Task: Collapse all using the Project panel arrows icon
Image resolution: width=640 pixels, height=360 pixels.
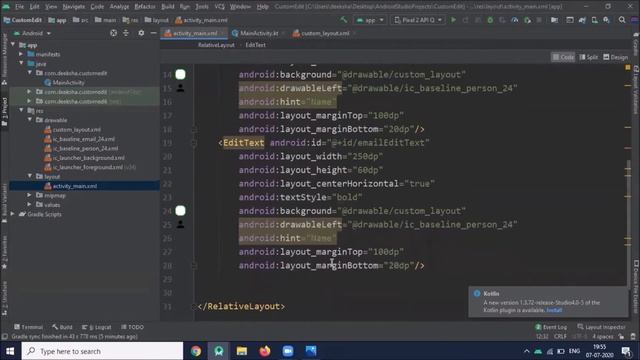Action: click(126, 33)
